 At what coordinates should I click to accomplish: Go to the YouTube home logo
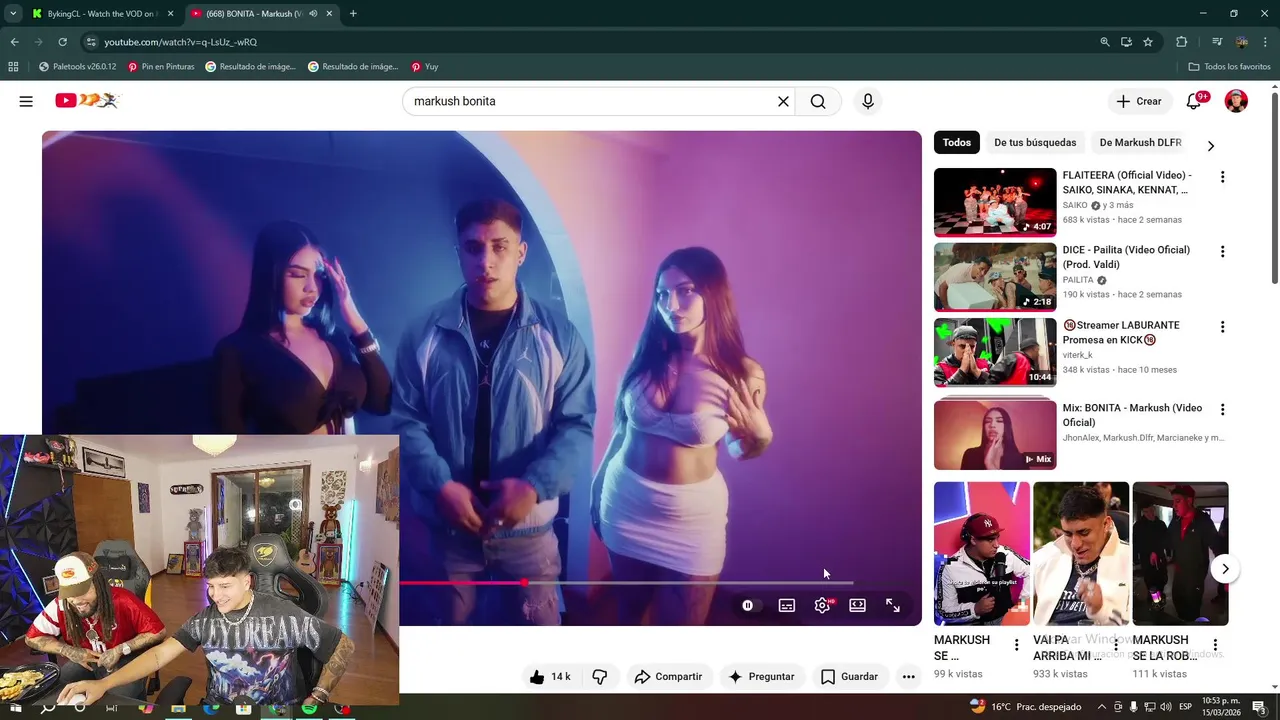(x=87, y=100)
